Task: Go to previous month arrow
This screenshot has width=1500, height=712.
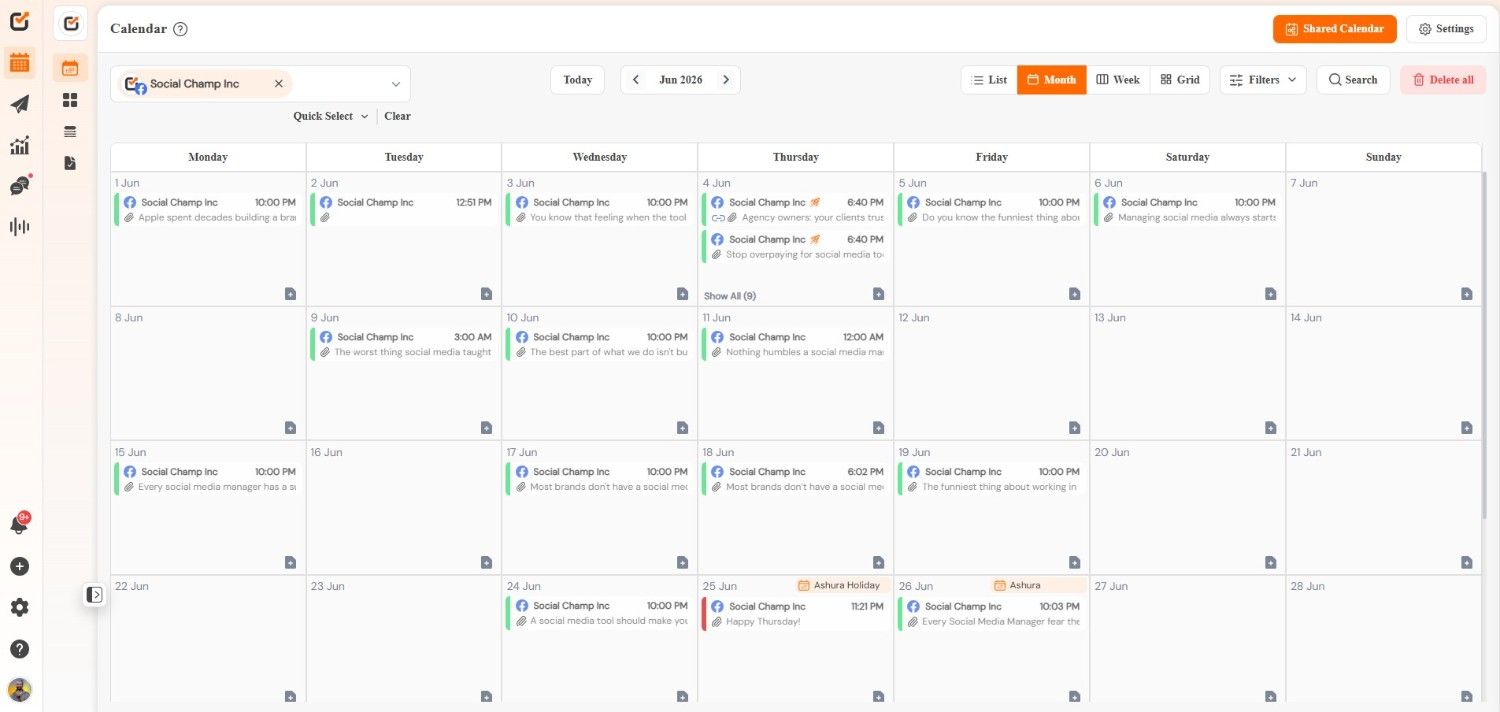Action: [636, 80]
